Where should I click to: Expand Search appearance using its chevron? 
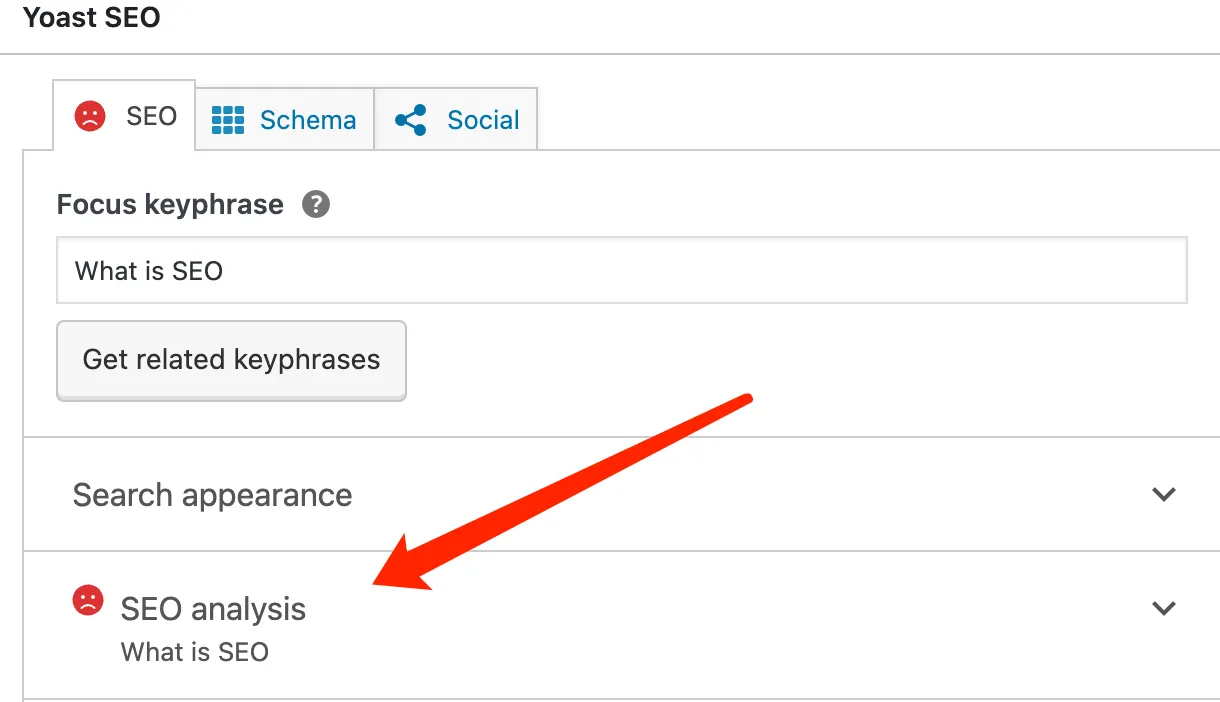(1163, 494)
